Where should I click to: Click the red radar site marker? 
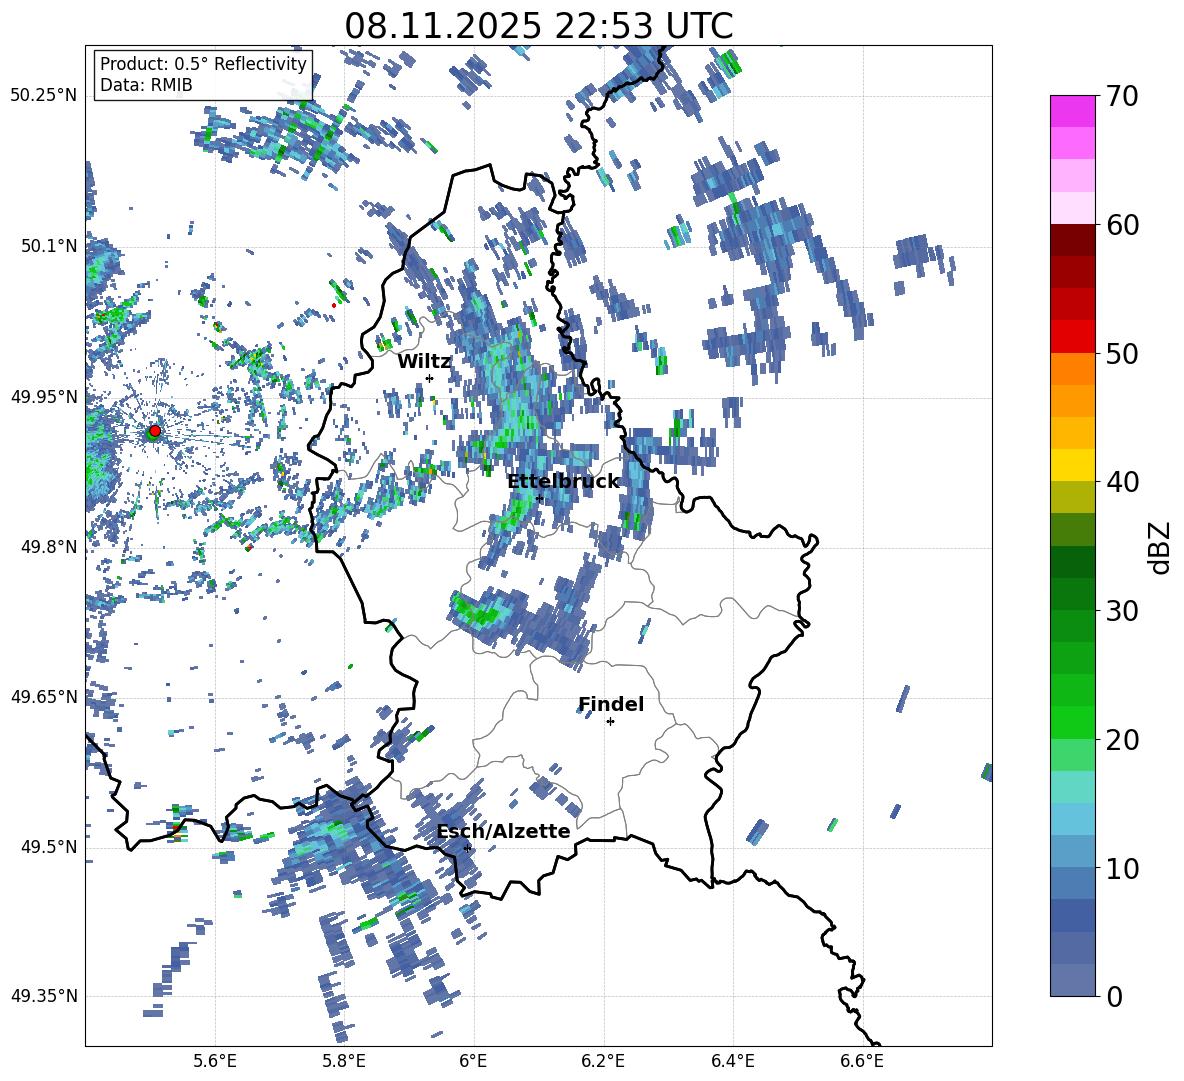[x=155, y=430]
